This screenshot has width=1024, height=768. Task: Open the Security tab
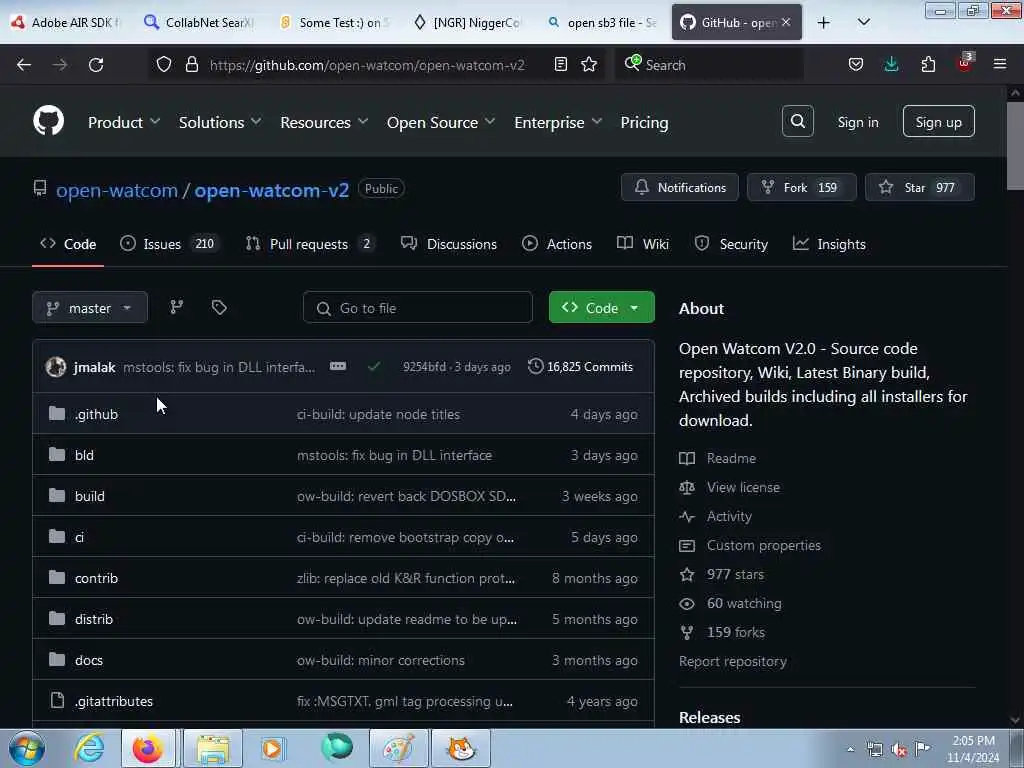731,244
